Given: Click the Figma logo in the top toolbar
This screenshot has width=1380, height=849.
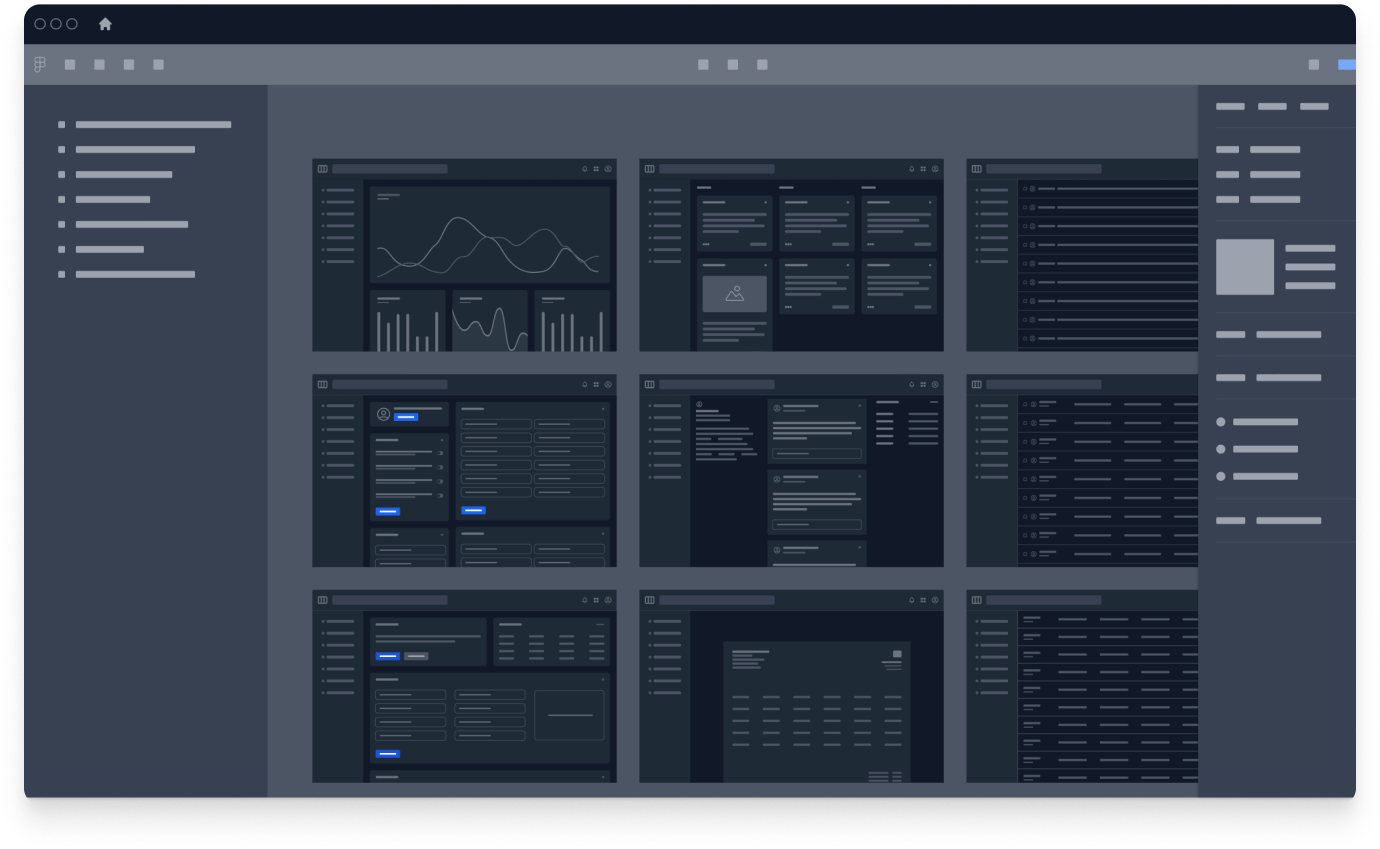Looking at the screenshot, I should pos(40,64).
